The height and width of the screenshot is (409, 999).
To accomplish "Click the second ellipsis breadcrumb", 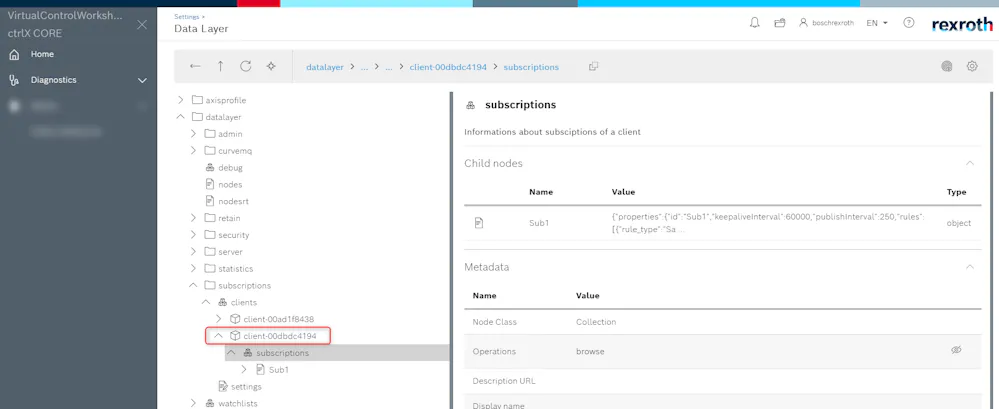I will (389, 67).
